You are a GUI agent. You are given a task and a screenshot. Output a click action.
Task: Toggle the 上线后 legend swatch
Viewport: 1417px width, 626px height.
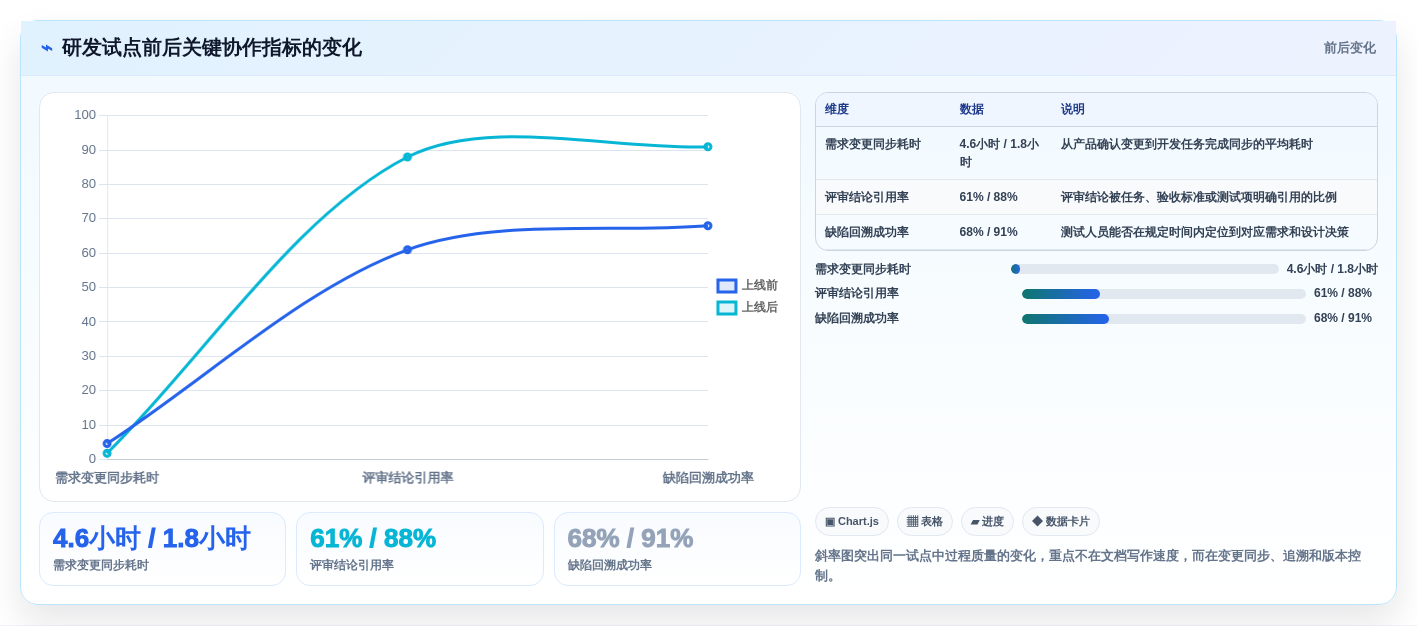pyautogui.click(x=727, y=308)
